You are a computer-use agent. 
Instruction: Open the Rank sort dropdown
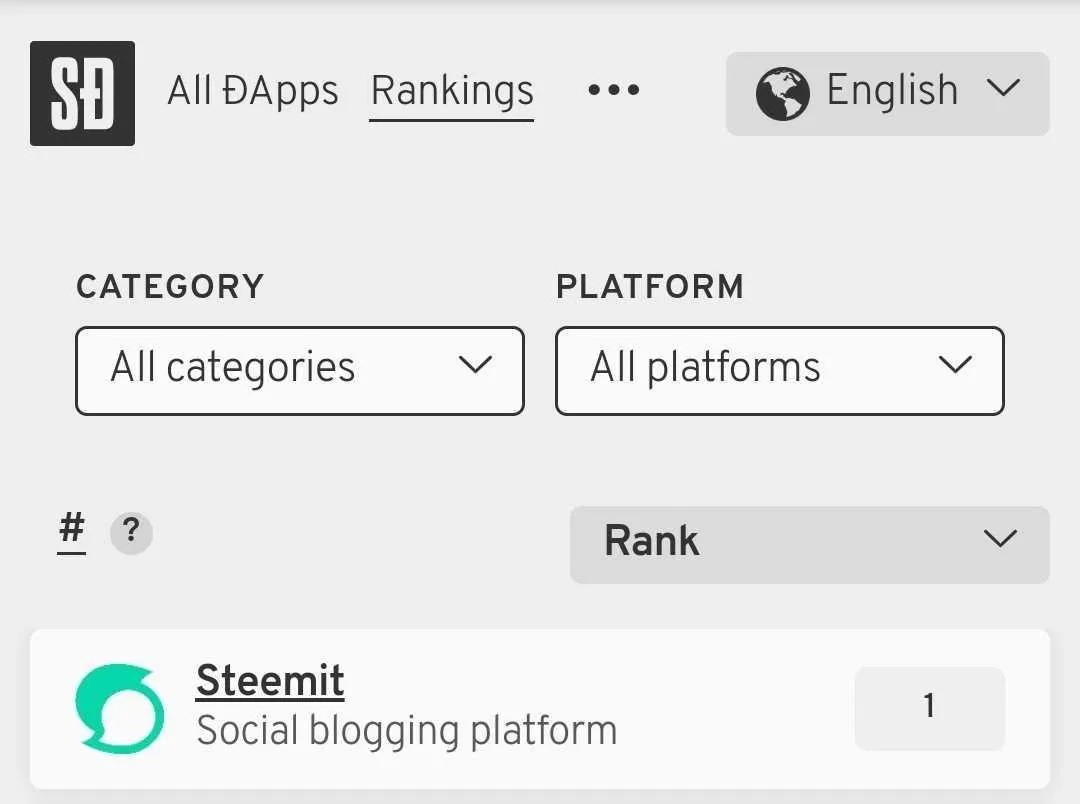coord(809,545)
